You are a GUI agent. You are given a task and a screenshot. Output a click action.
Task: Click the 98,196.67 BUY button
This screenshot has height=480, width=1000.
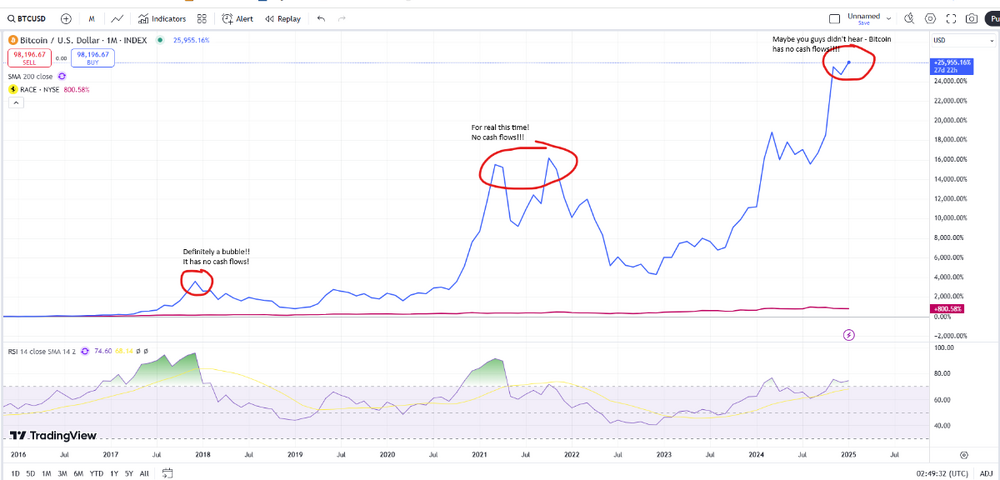click(x=93, y=58)
